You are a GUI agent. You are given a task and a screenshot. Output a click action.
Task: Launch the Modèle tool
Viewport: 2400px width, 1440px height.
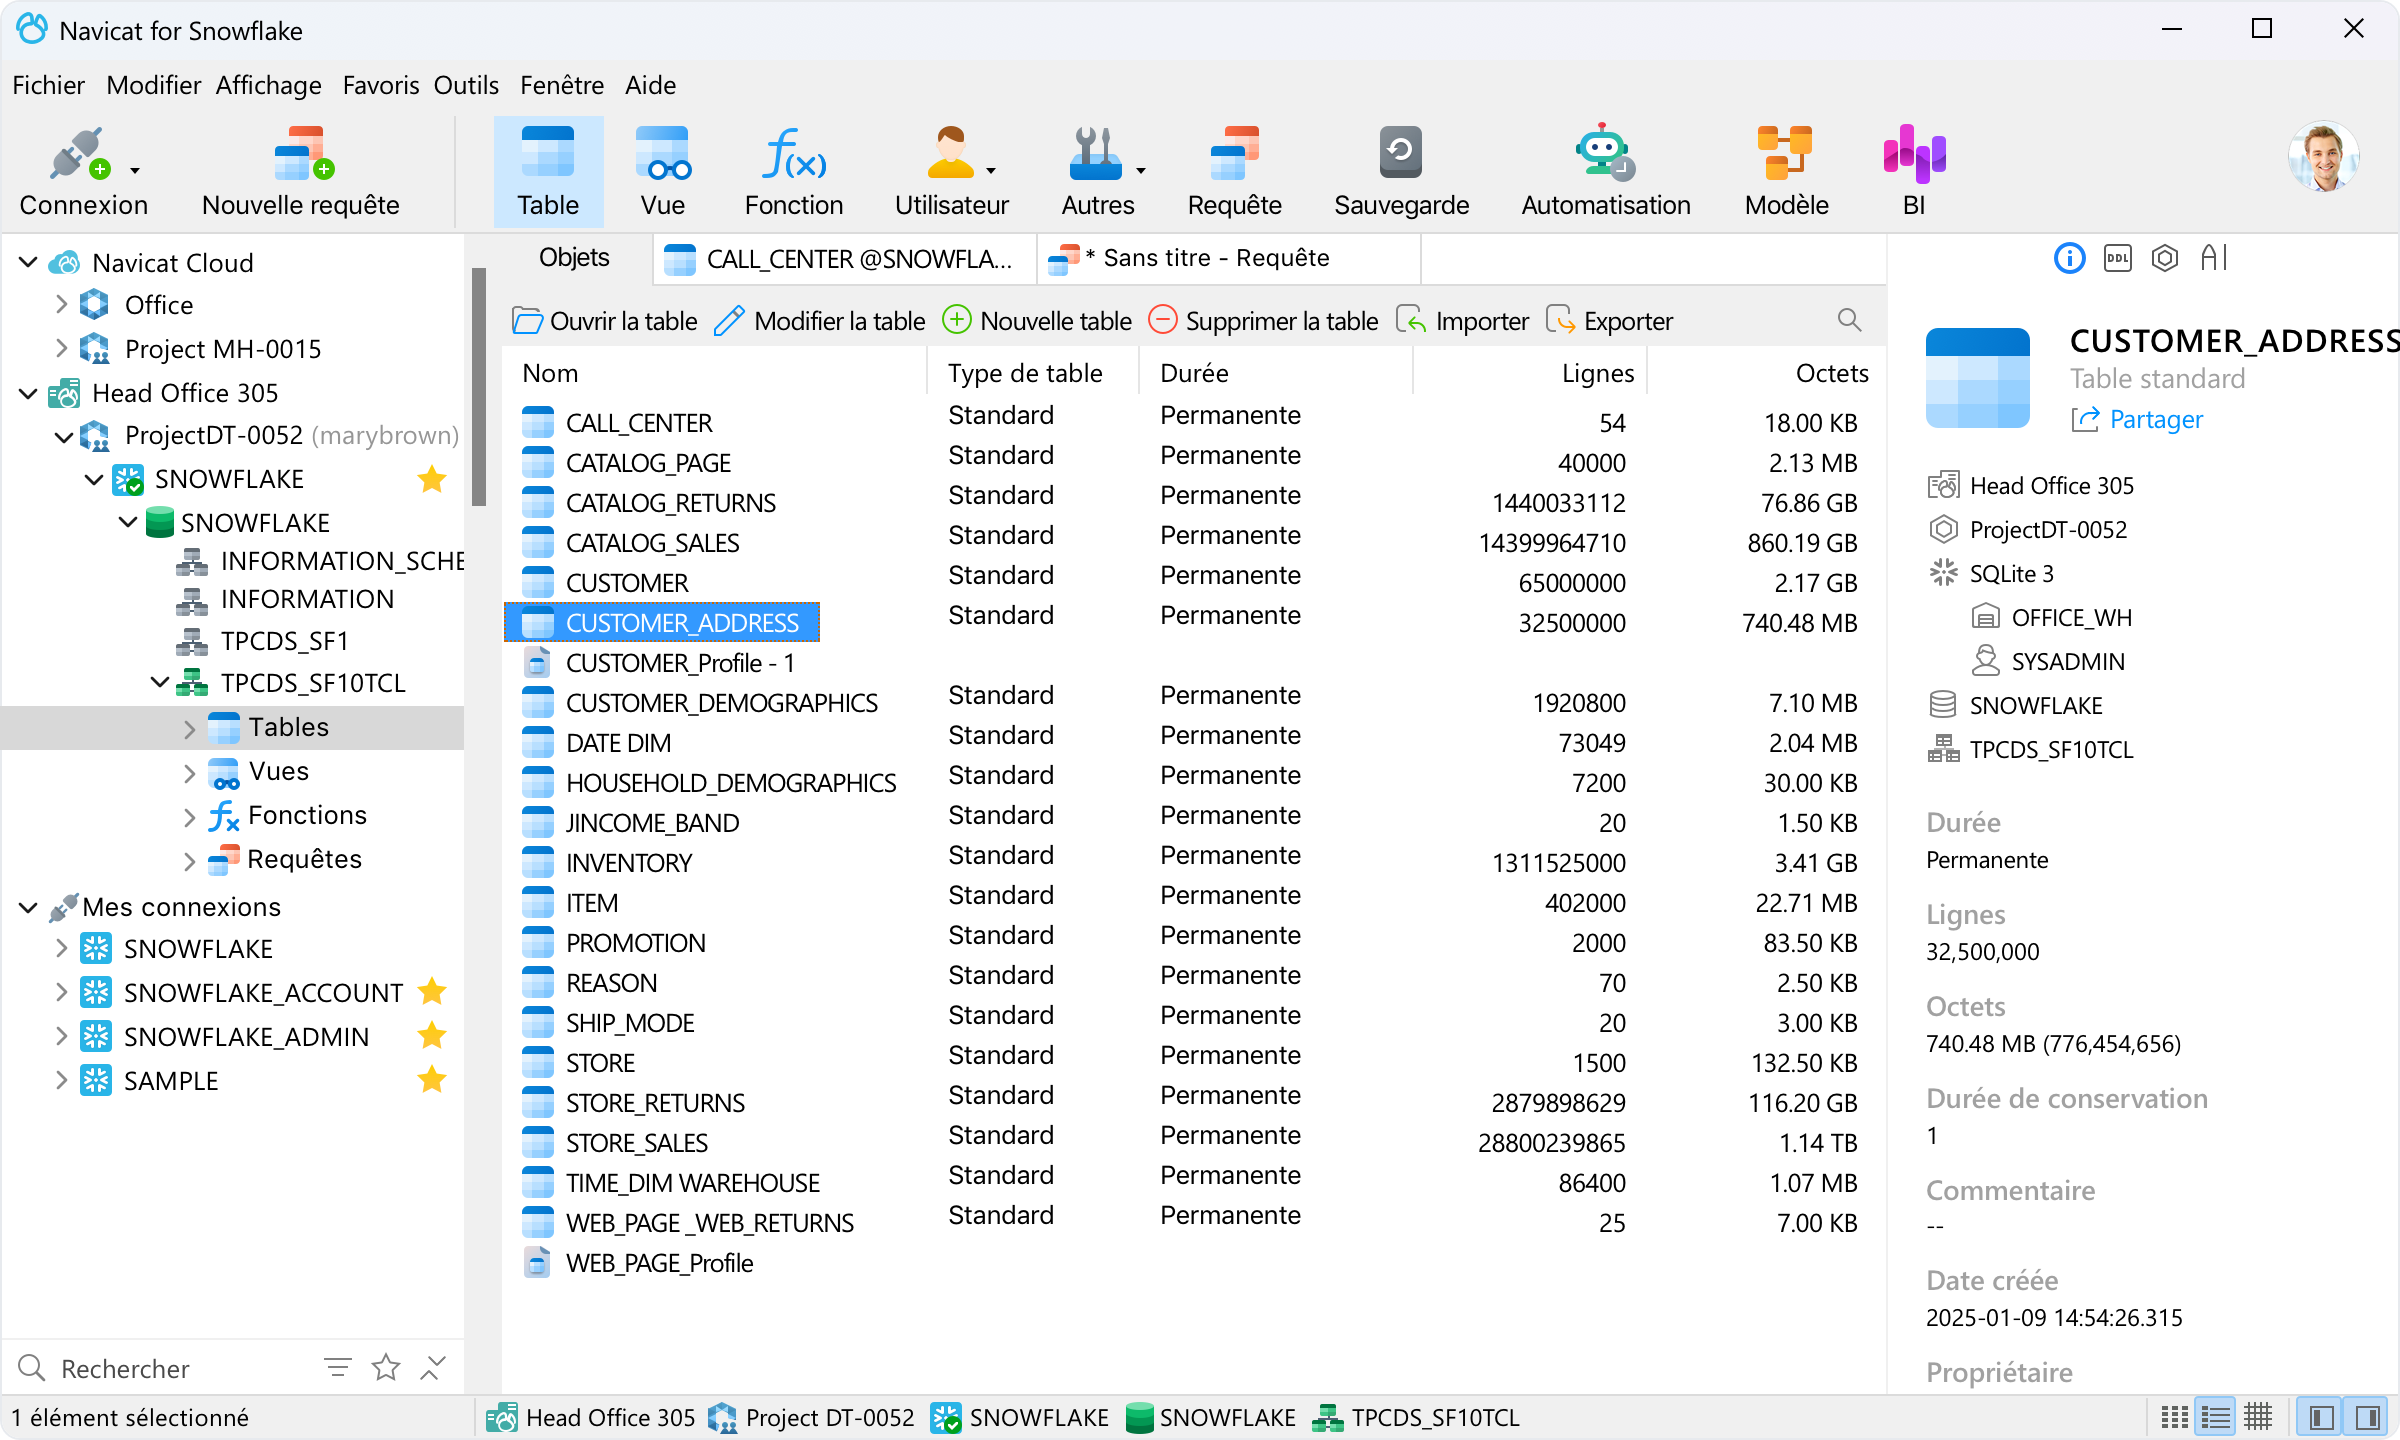point(1786,171)
